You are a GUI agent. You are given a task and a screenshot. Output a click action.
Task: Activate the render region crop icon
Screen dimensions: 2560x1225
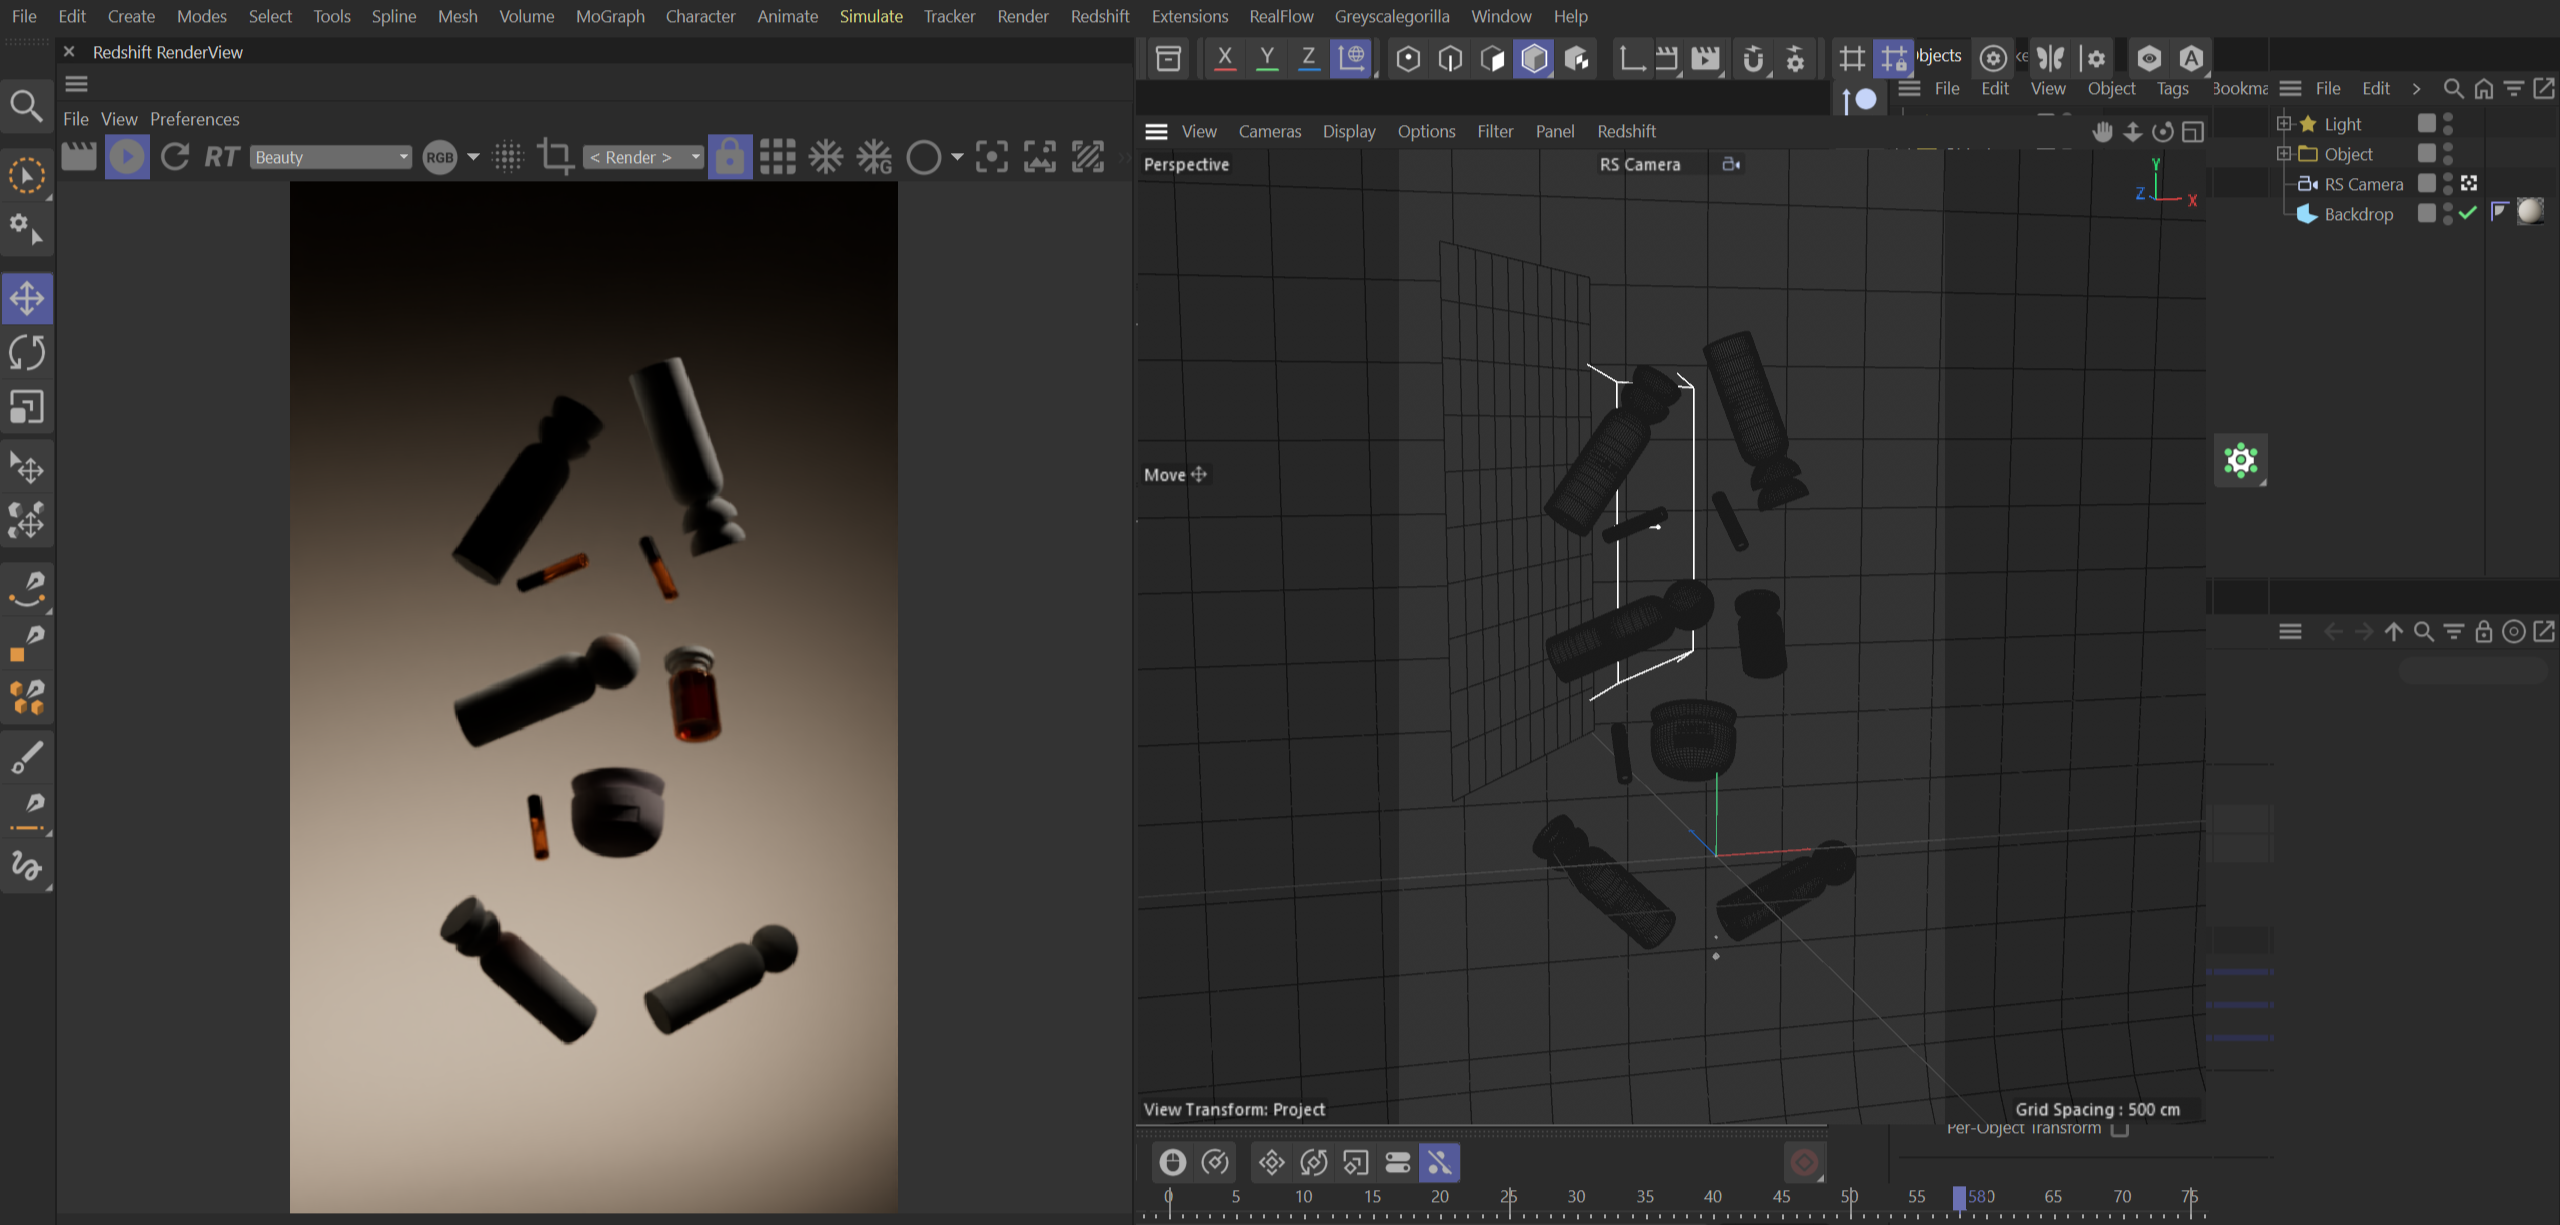555,157
